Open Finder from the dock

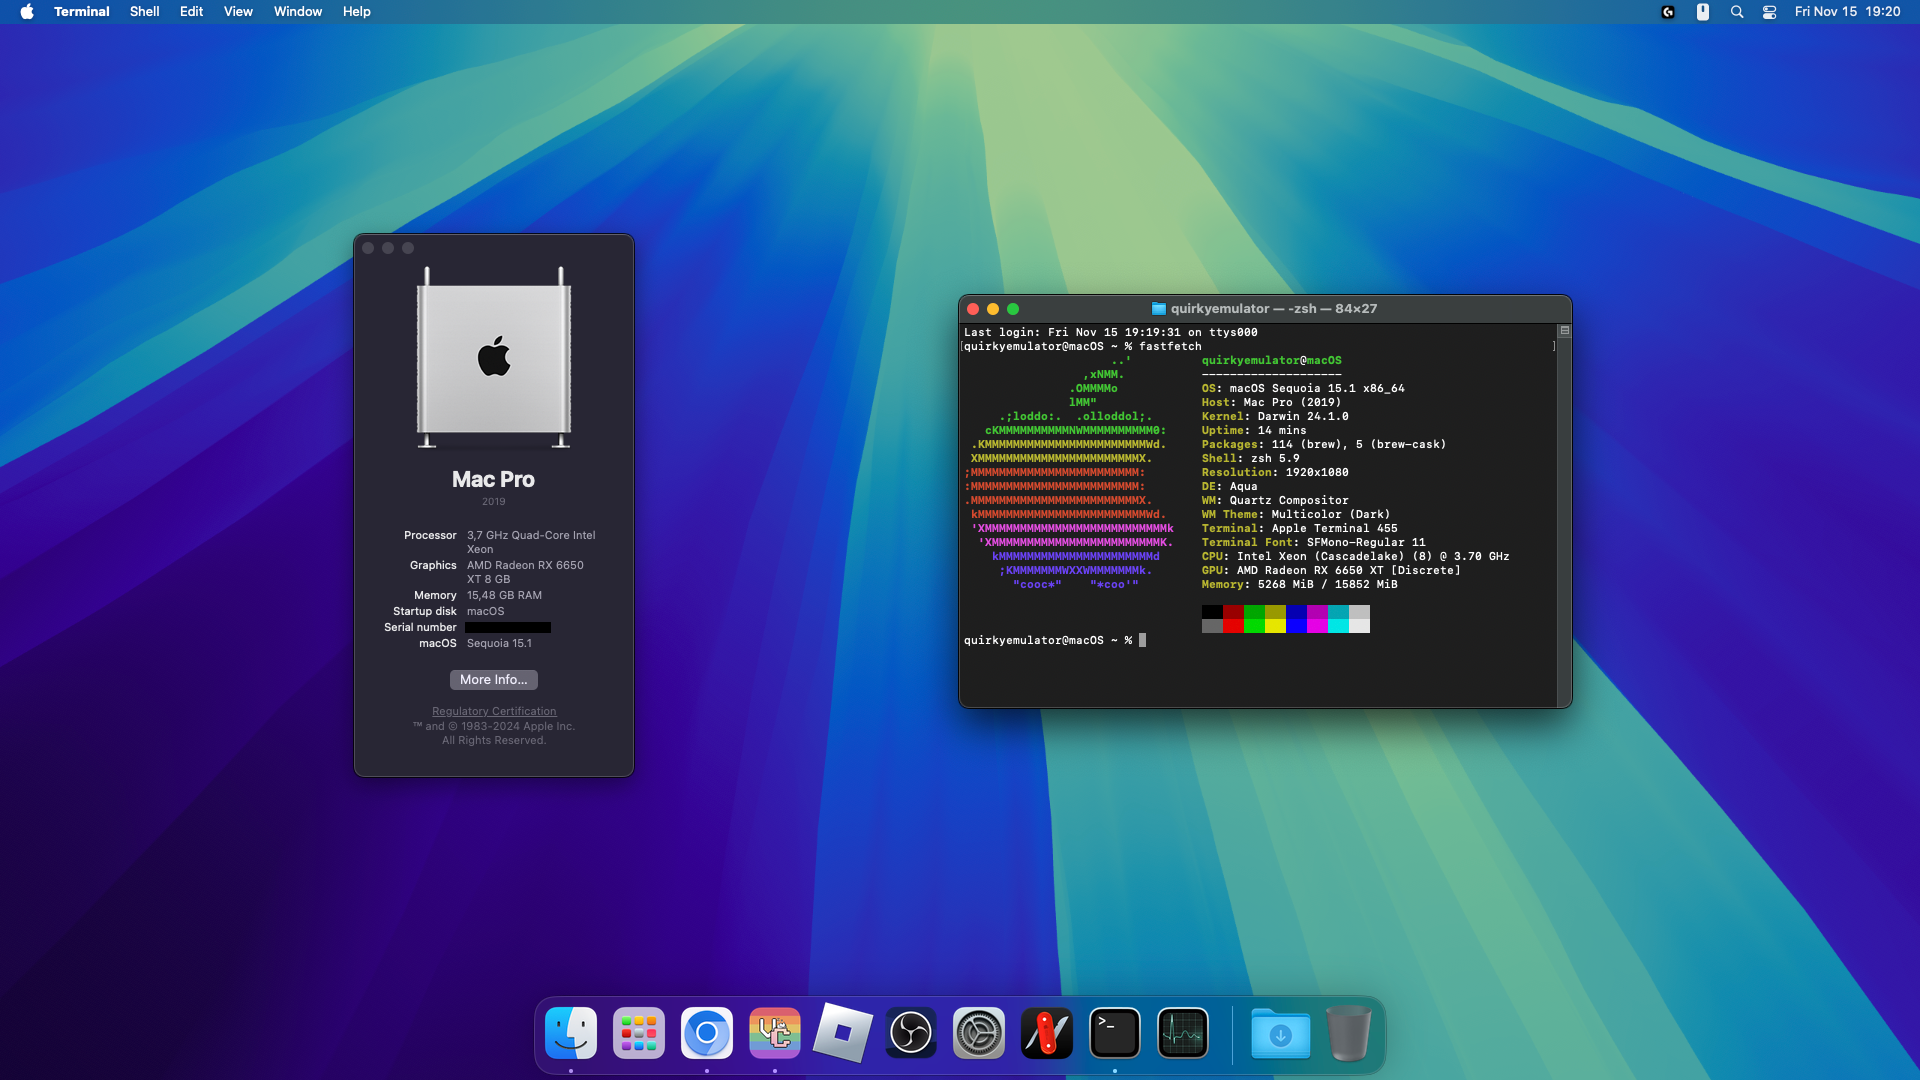[571, 1033]
